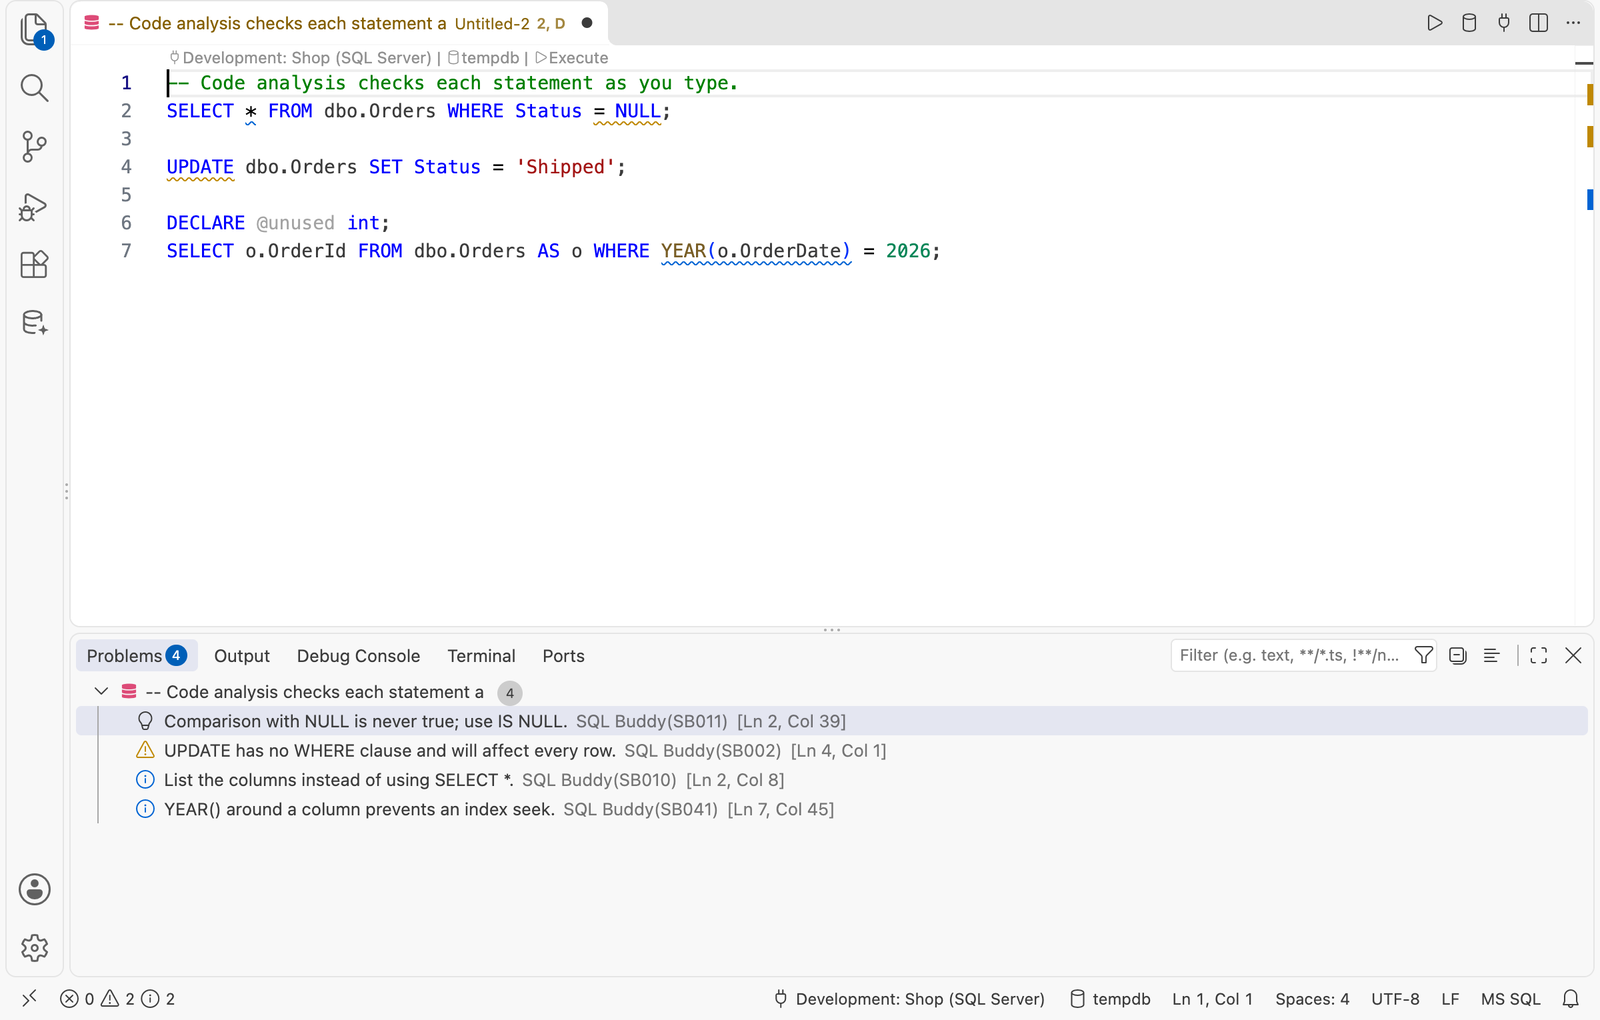
Task: Focus the Problems filter input field
Action: coord(1289,655)
